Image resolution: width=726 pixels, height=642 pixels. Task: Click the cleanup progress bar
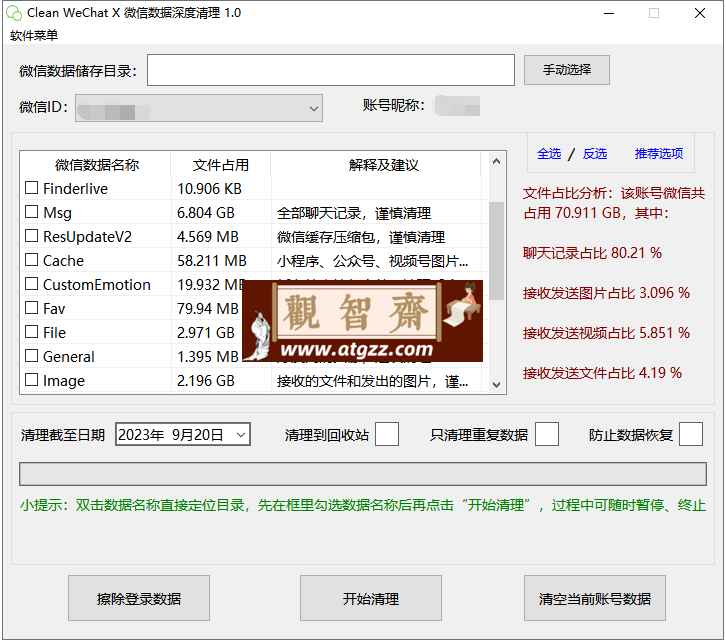click(x=363, y=474)
